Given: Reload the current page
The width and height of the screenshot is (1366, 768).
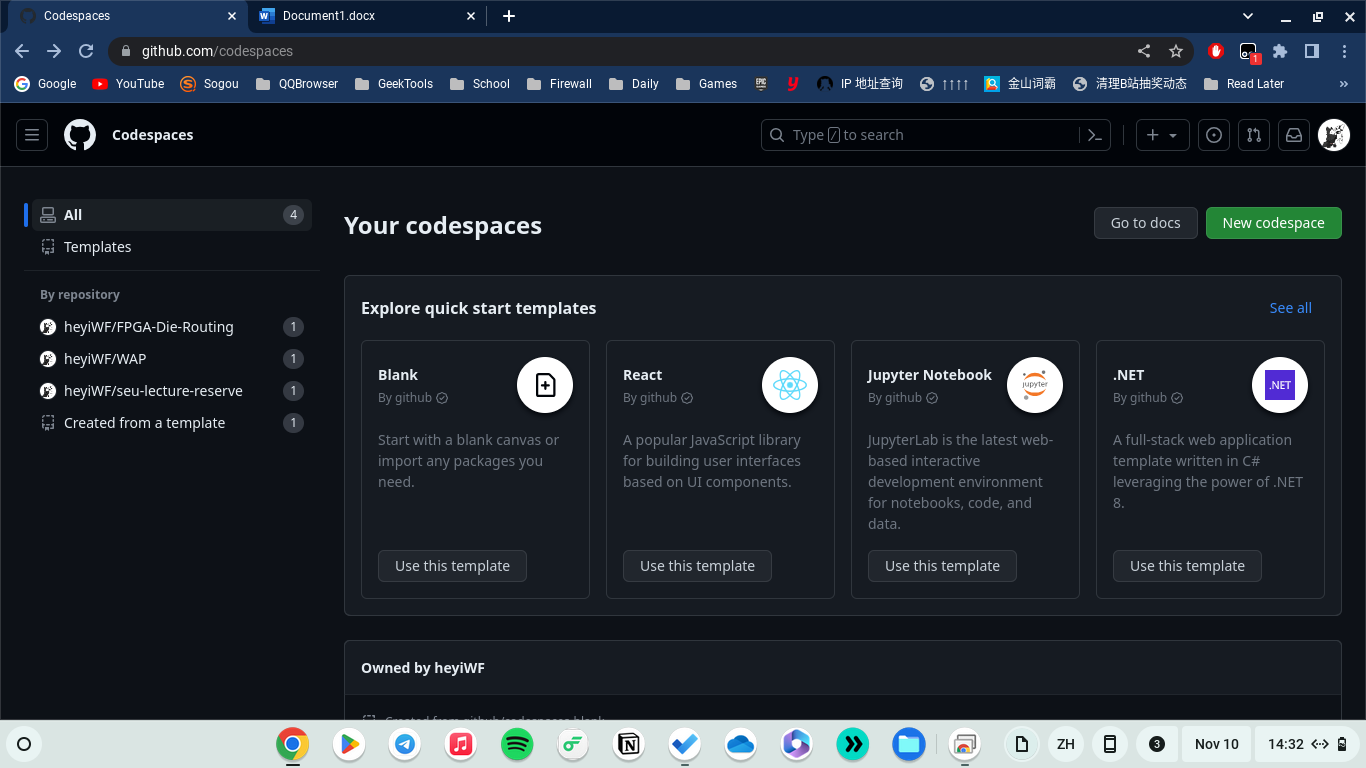Looking at the screenshot, I should pos(86,51).
